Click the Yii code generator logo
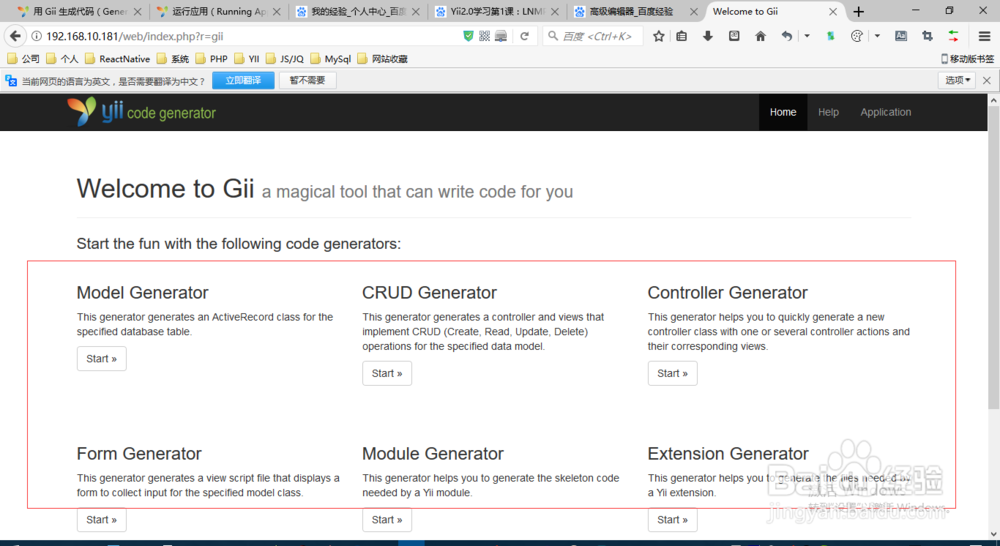Screen dimensions: 1000x546 pos(142,112)
